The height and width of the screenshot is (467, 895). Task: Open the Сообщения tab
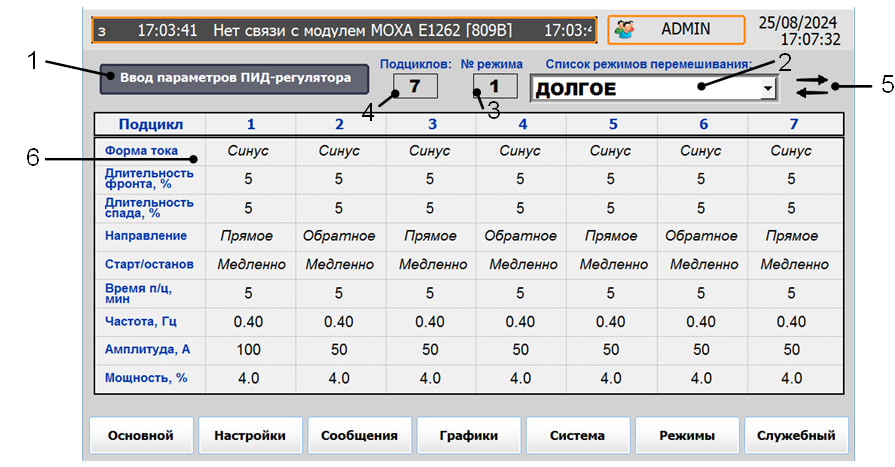click(359, 436)
